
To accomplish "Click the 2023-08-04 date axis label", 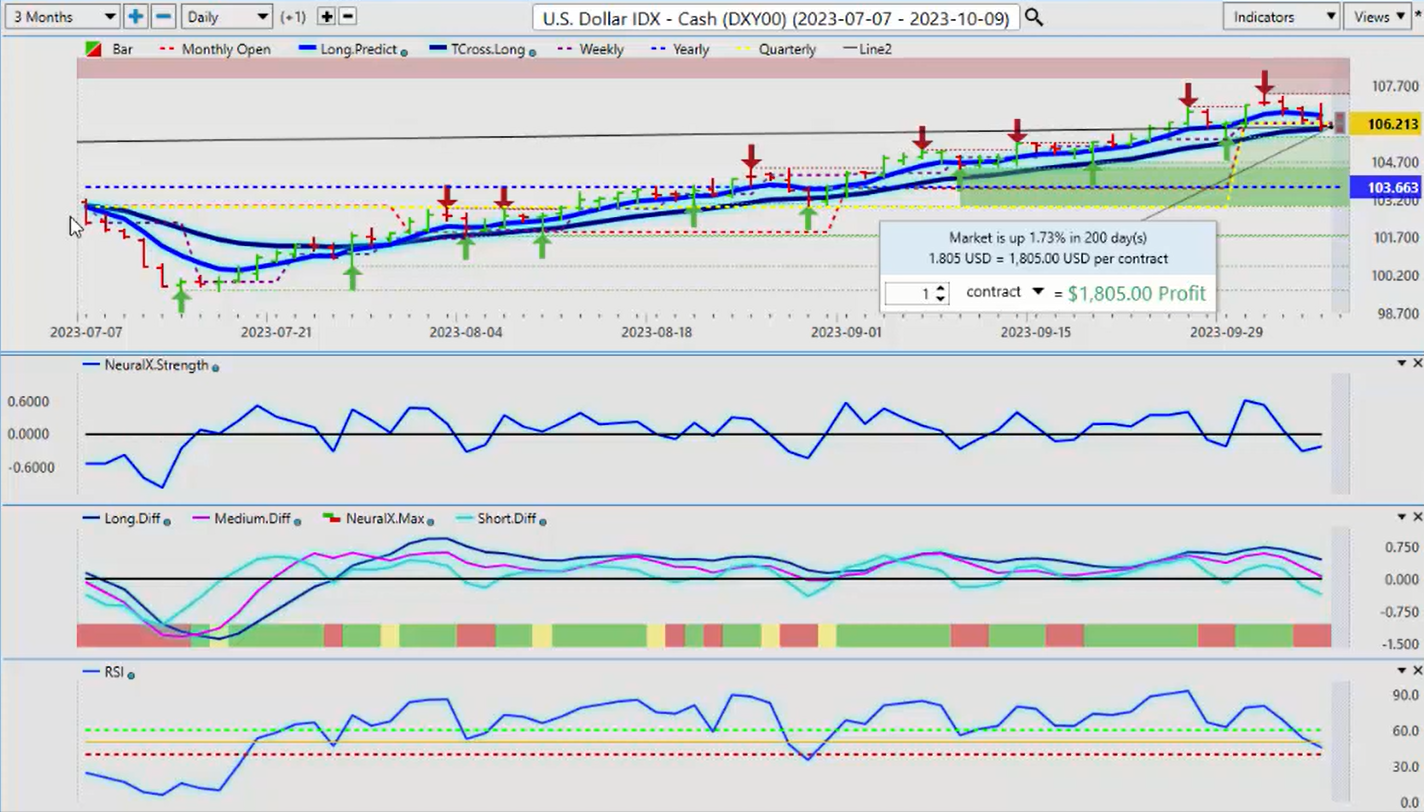I will [x=466, y=332].
